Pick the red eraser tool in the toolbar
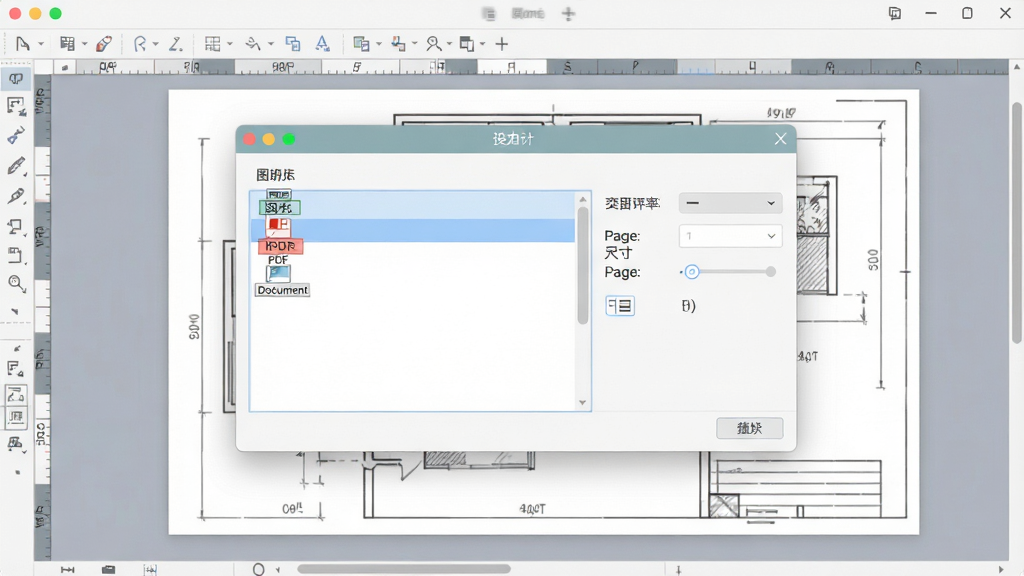 coord(103,44)
